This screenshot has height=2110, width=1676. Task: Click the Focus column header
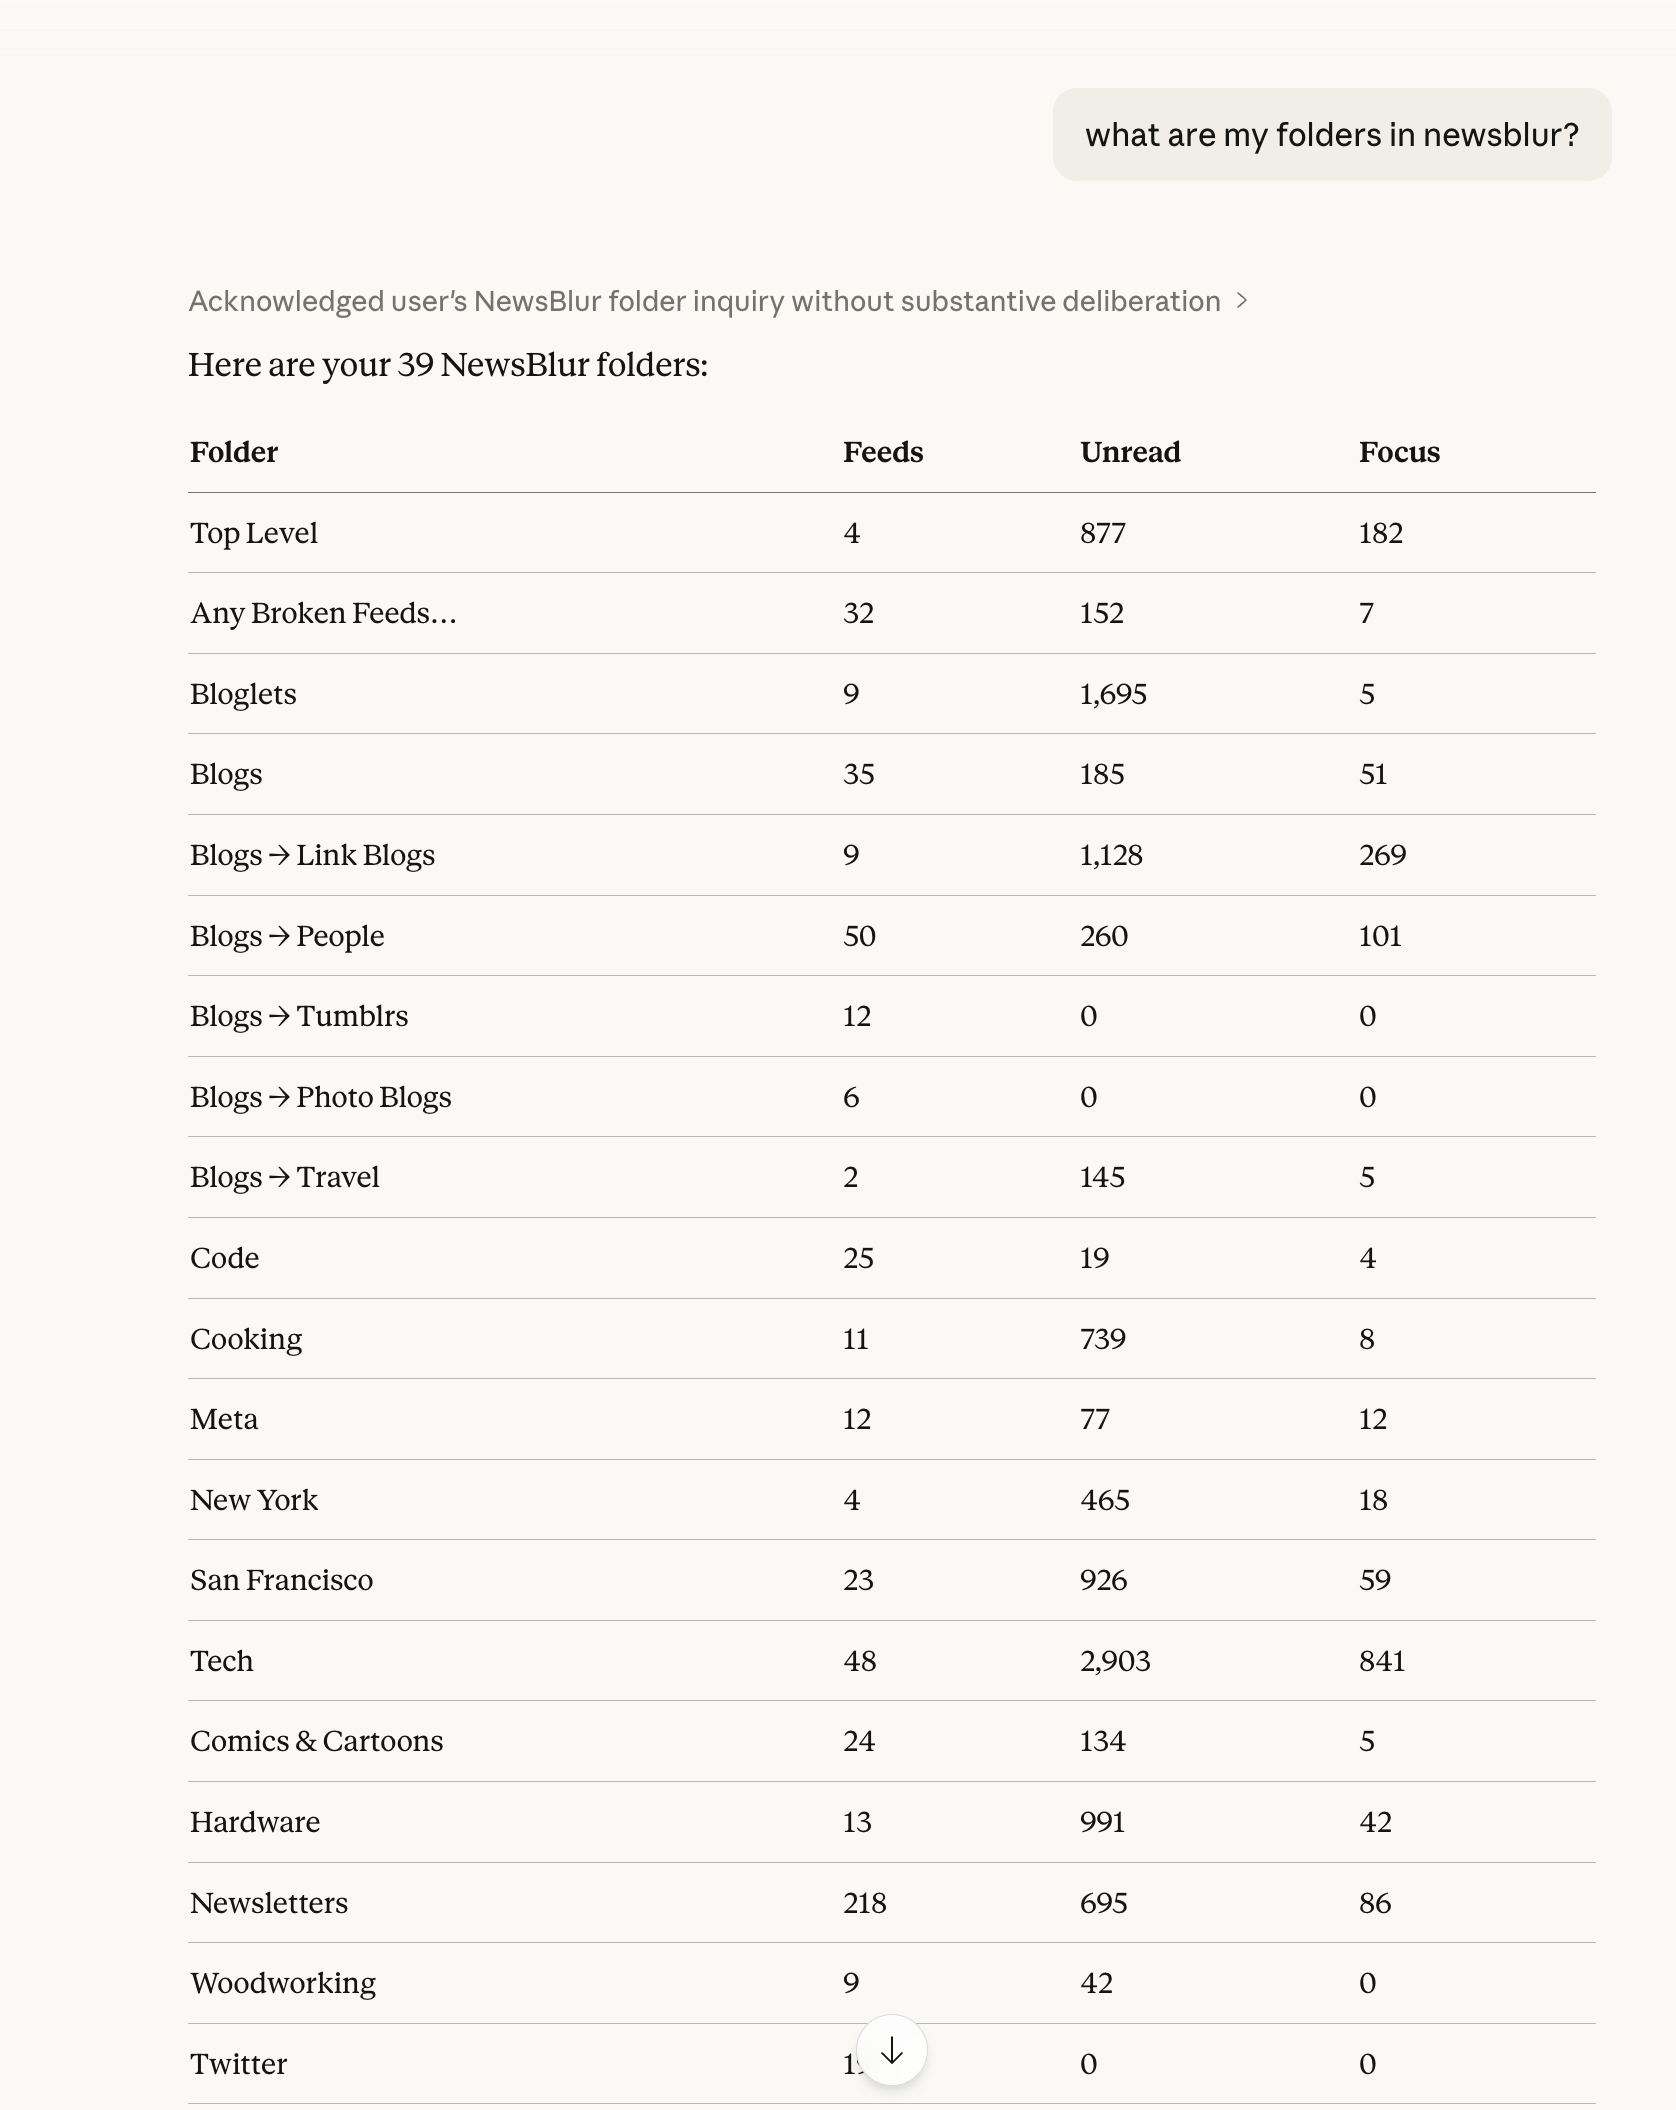tap(1399, 452)
